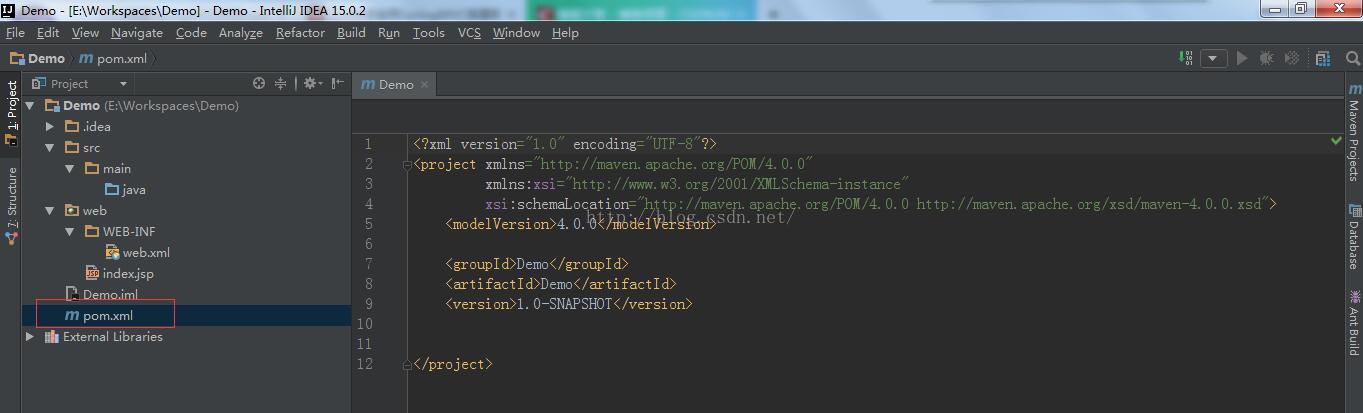
Task: Open the Ant Build side panel
Action: click(1353, 322)
